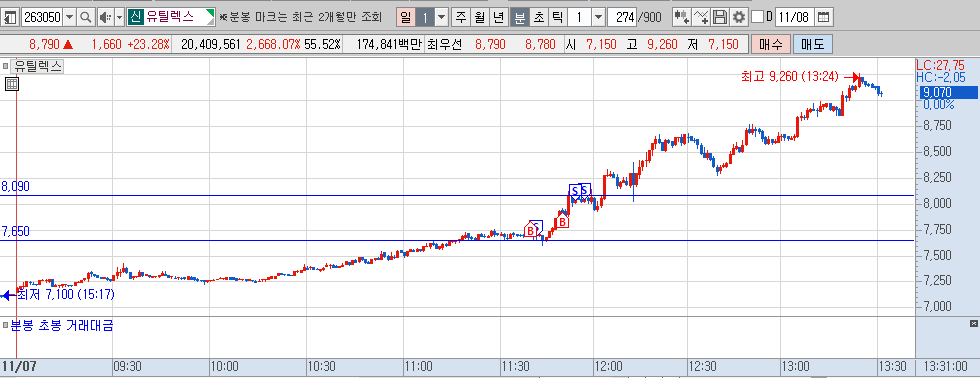Open calendar date picker icon
Viewport: 980px width, 378px height.
point(825,17)
